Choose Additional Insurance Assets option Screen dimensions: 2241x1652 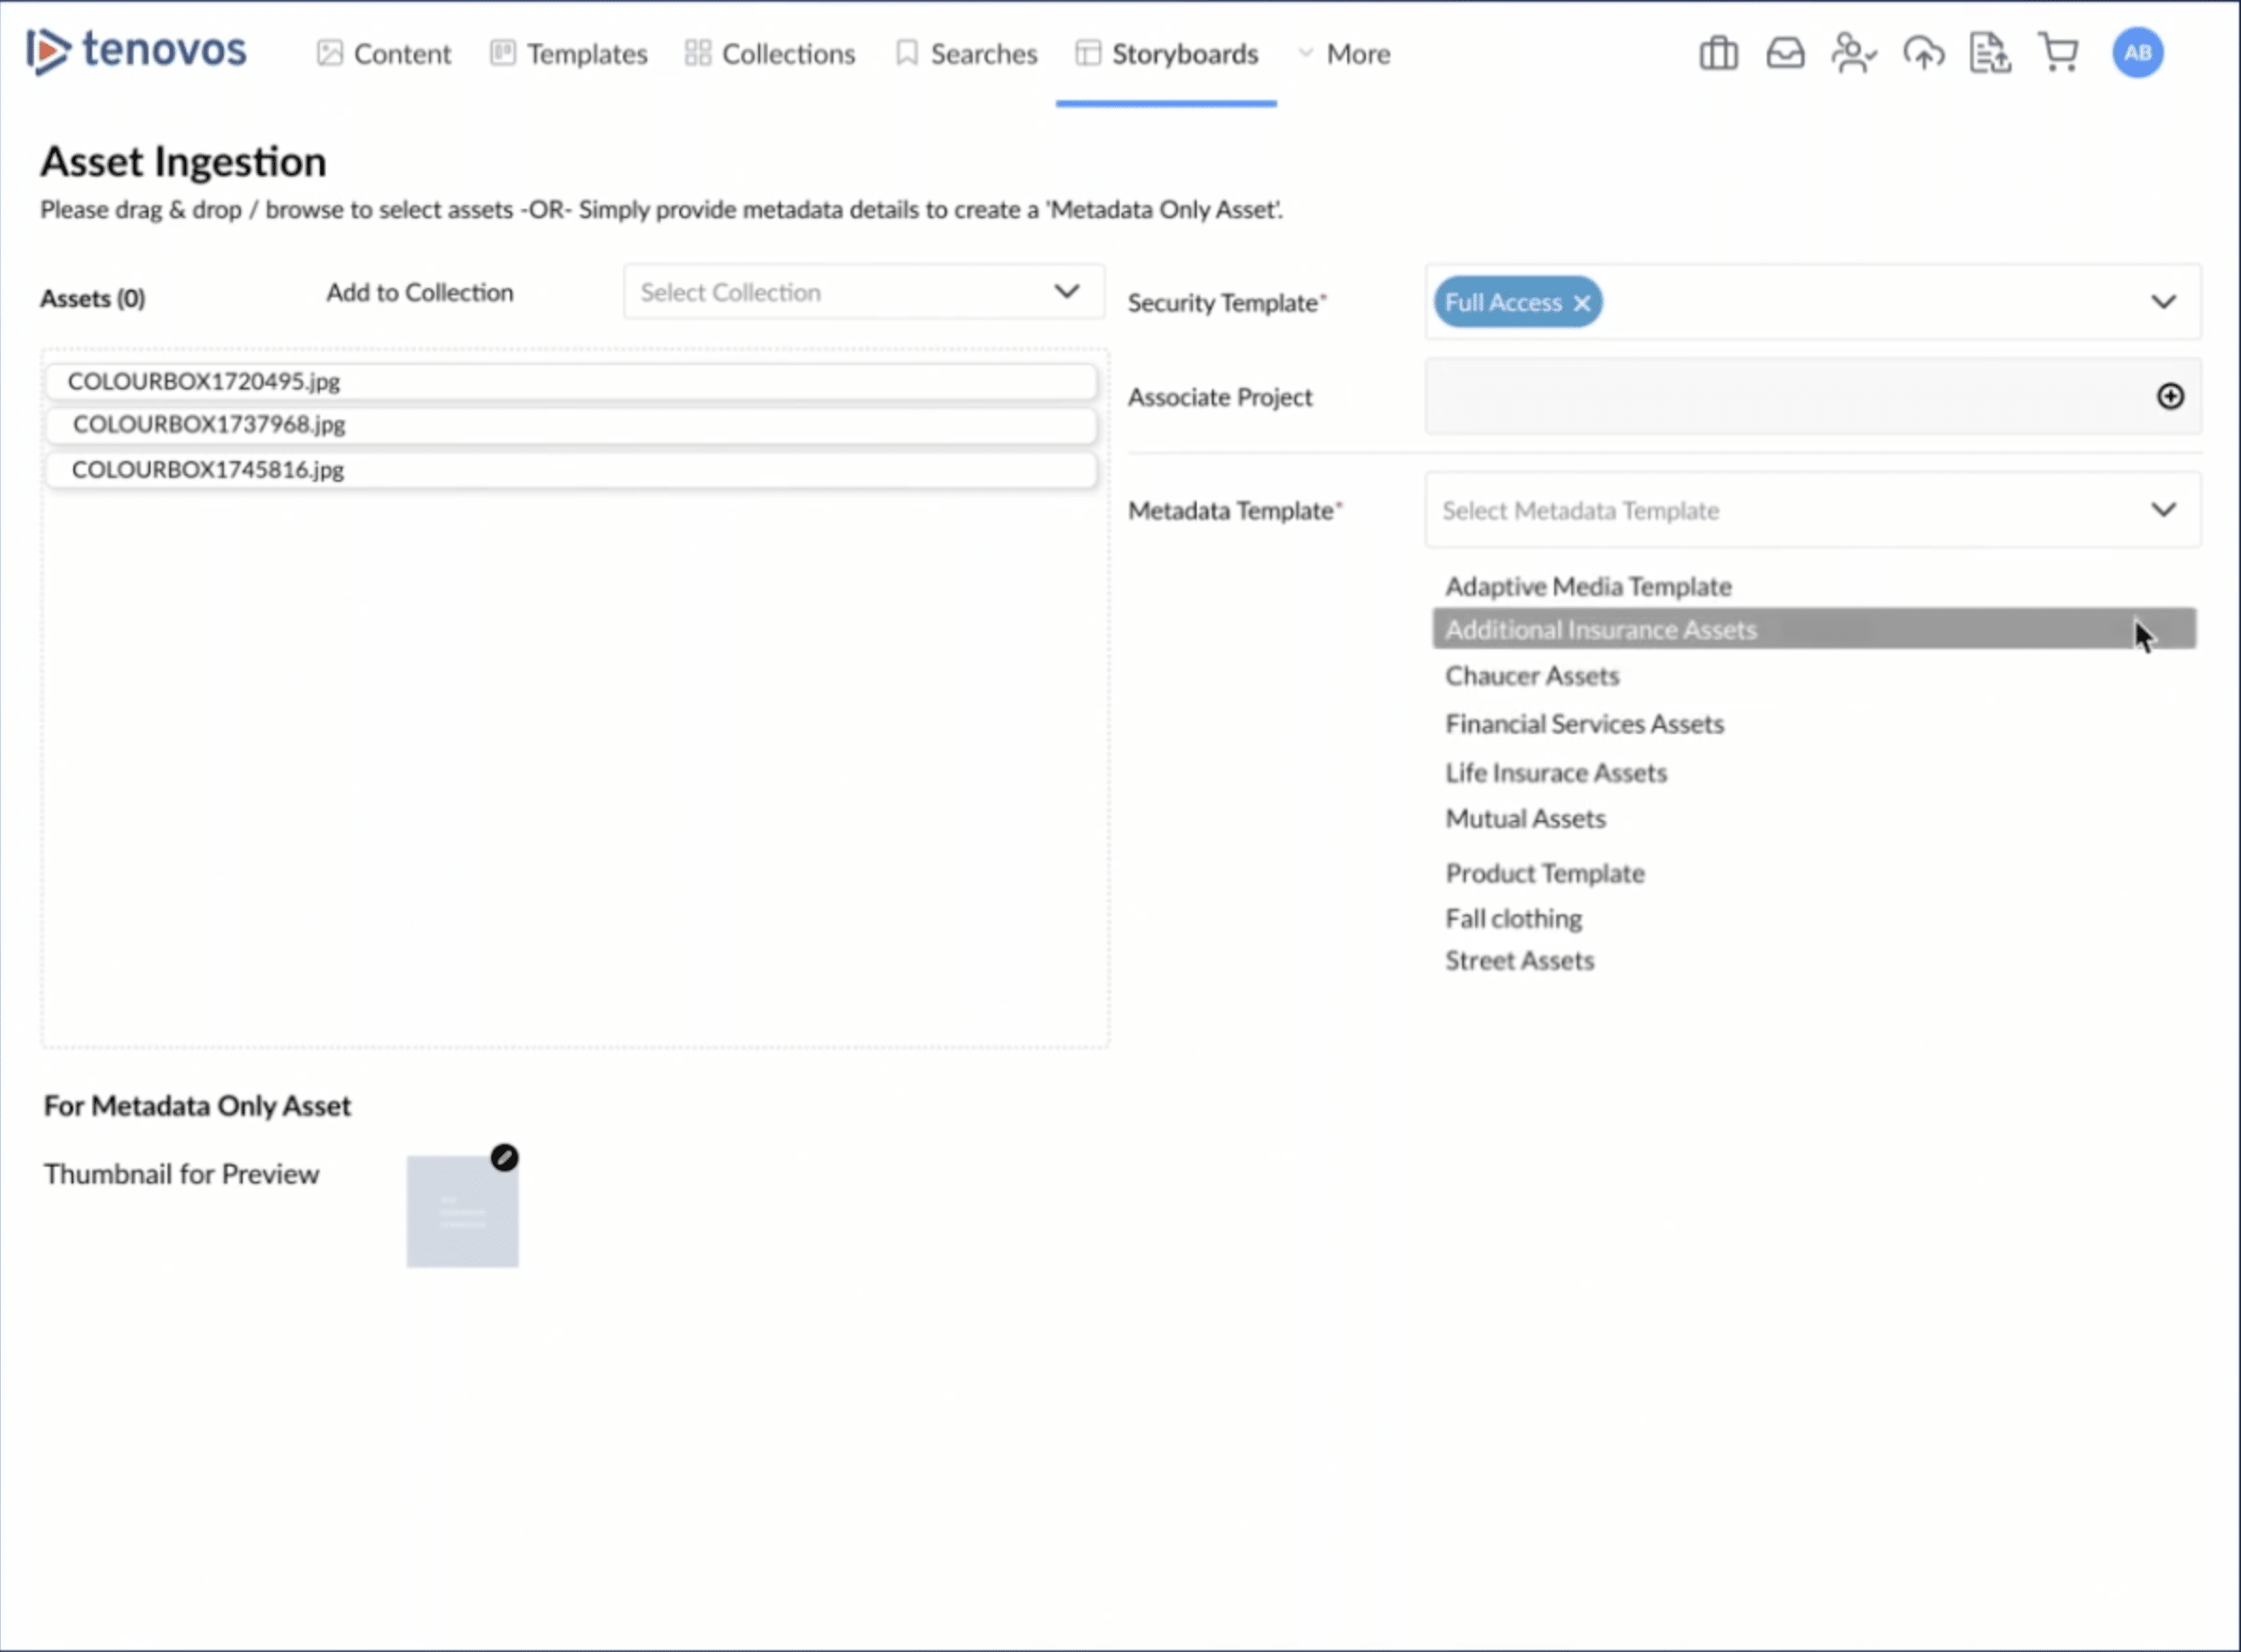(x=1600, y=630)
